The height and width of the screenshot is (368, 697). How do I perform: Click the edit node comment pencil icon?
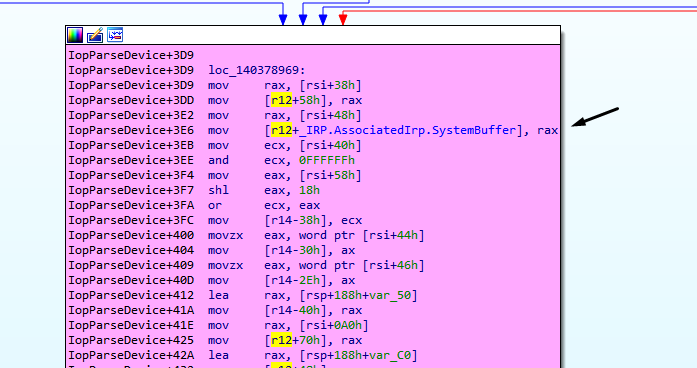[x=95, y=35]
